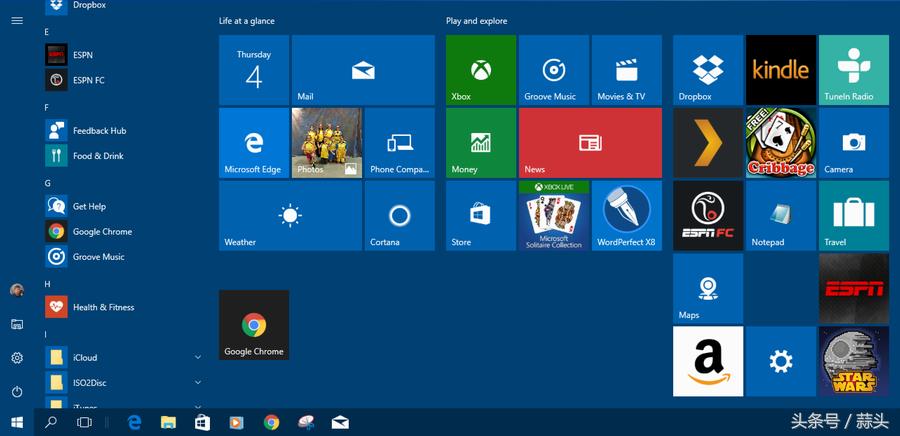Open the Power options button
The height and width of the screenshot is (436, 900).
[x=17, y=392]
